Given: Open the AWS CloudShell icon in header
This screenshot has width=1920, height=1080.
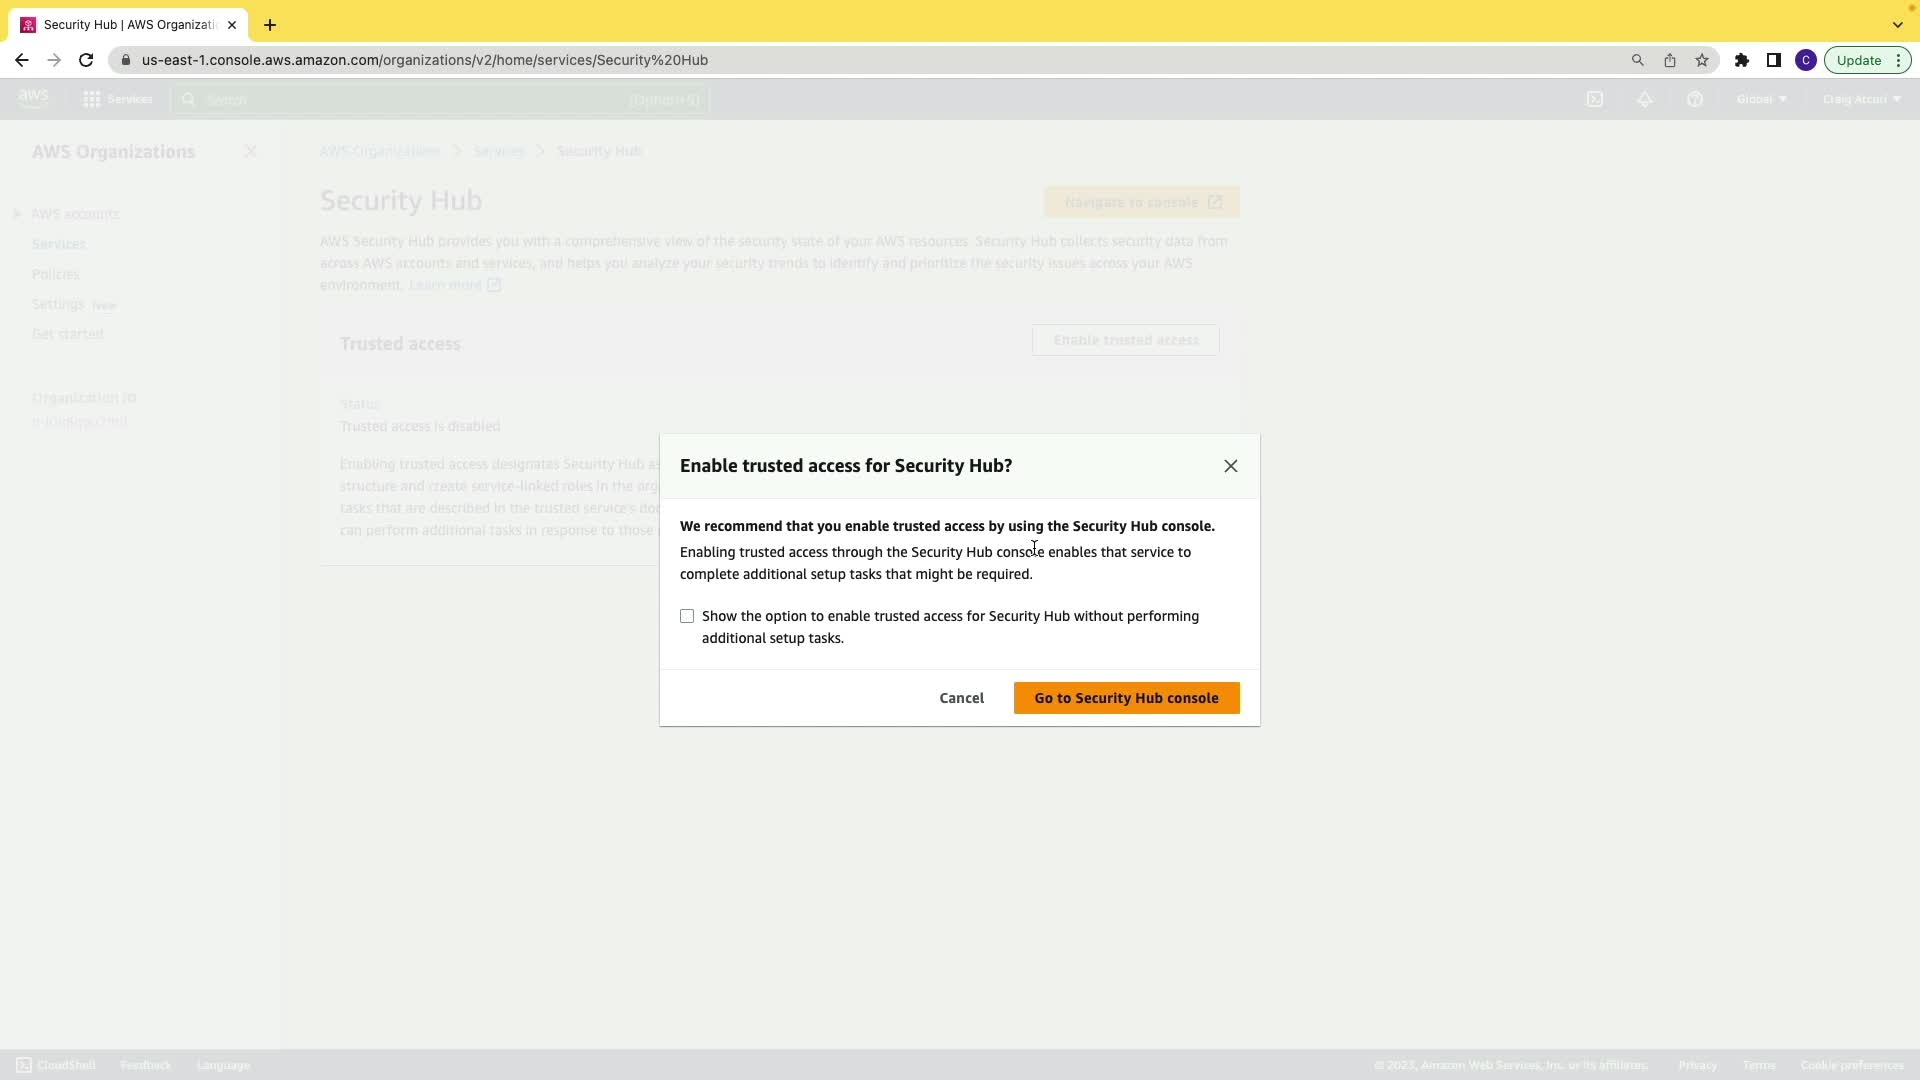Looking at the screenshot, I should pos(1595,99).
